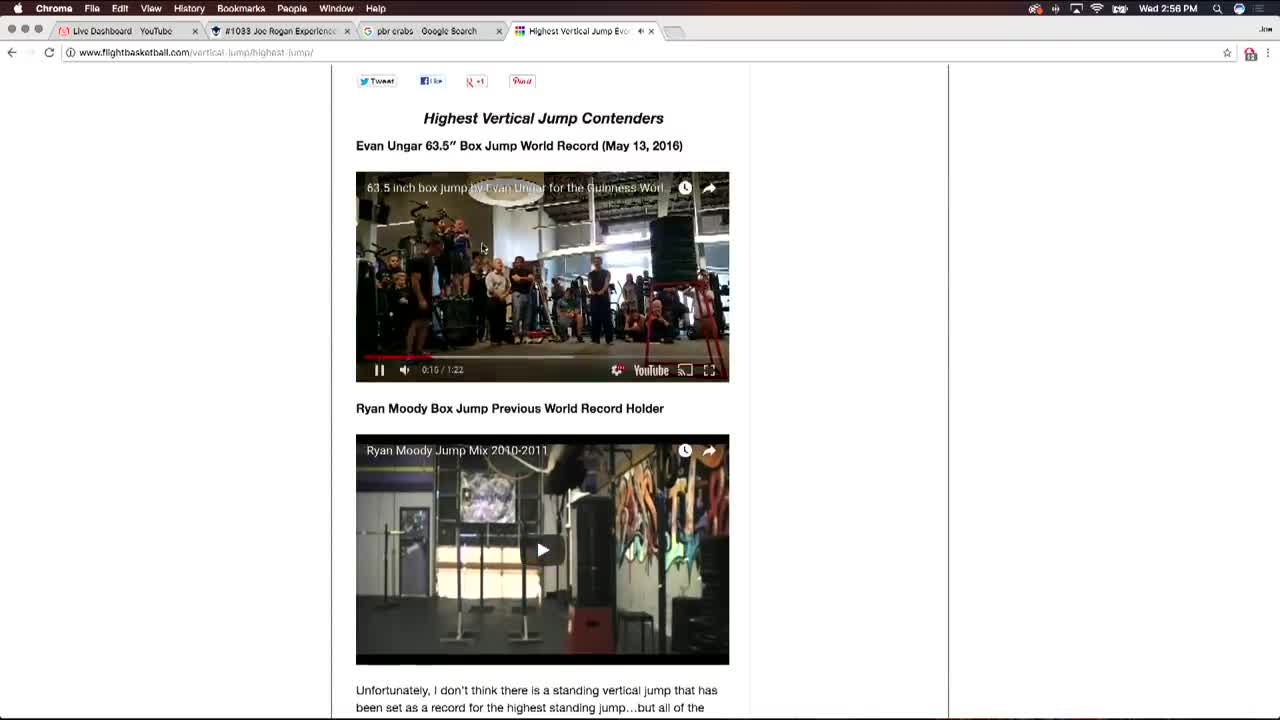
Task: Close the pbr crabs Google Search tab
Action: click(x=499, y=31)
